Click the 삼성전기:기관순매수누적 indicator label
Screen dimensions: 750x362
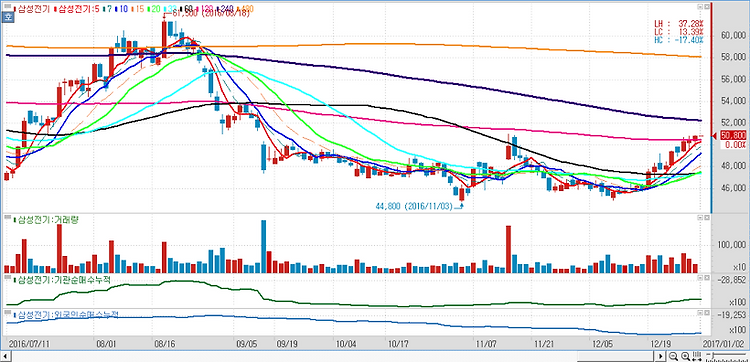tap(62, 280)
